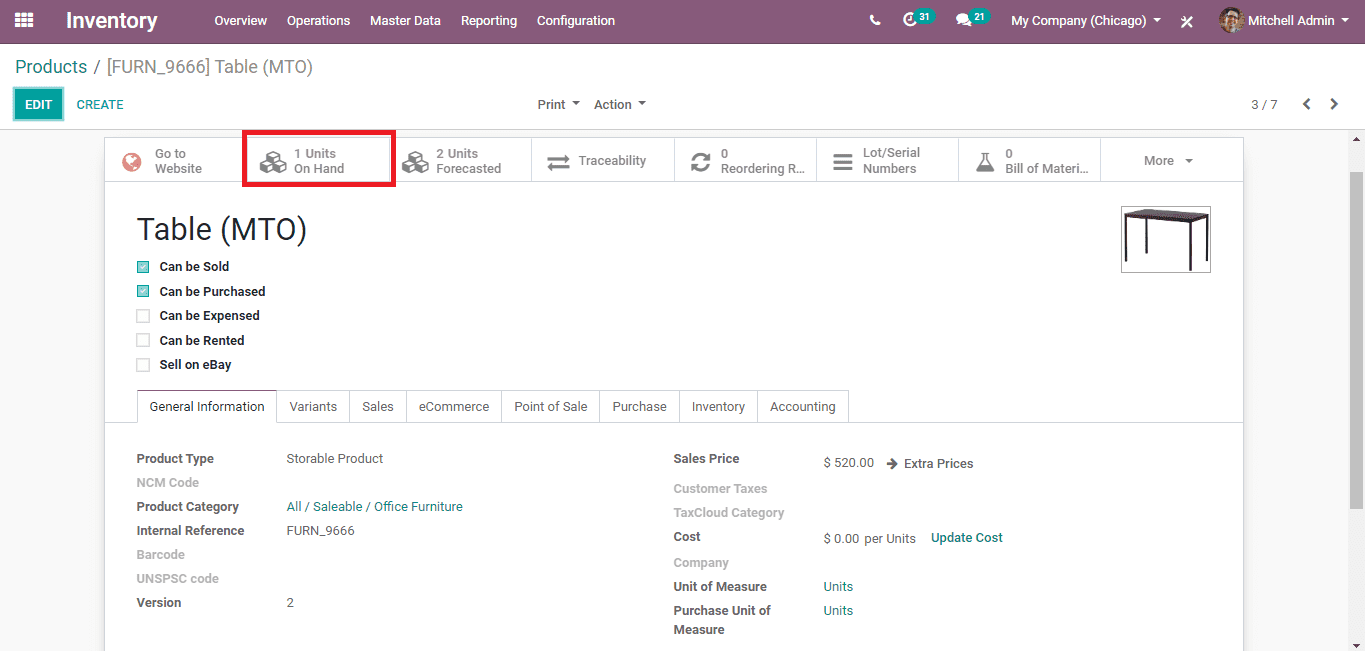Open the Overview menu

click(x=240, y=20)
